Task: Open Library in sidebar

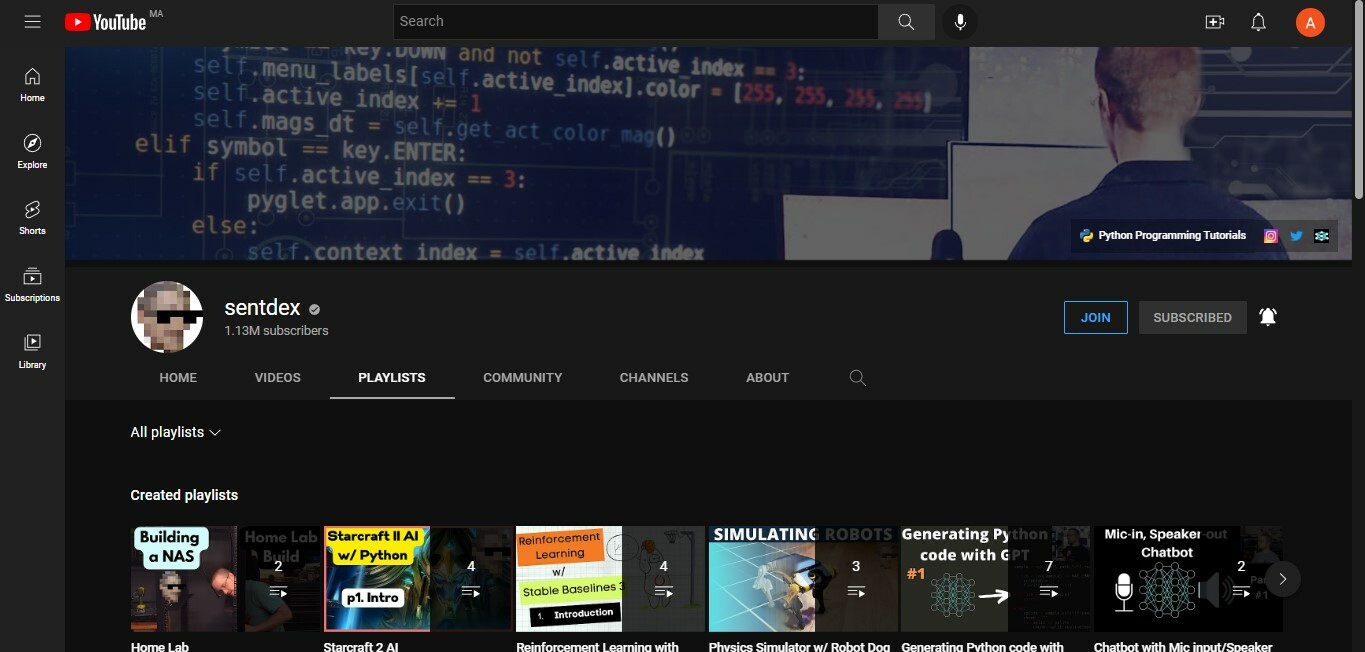Action: pyautogui.click(x=32, y=351)
